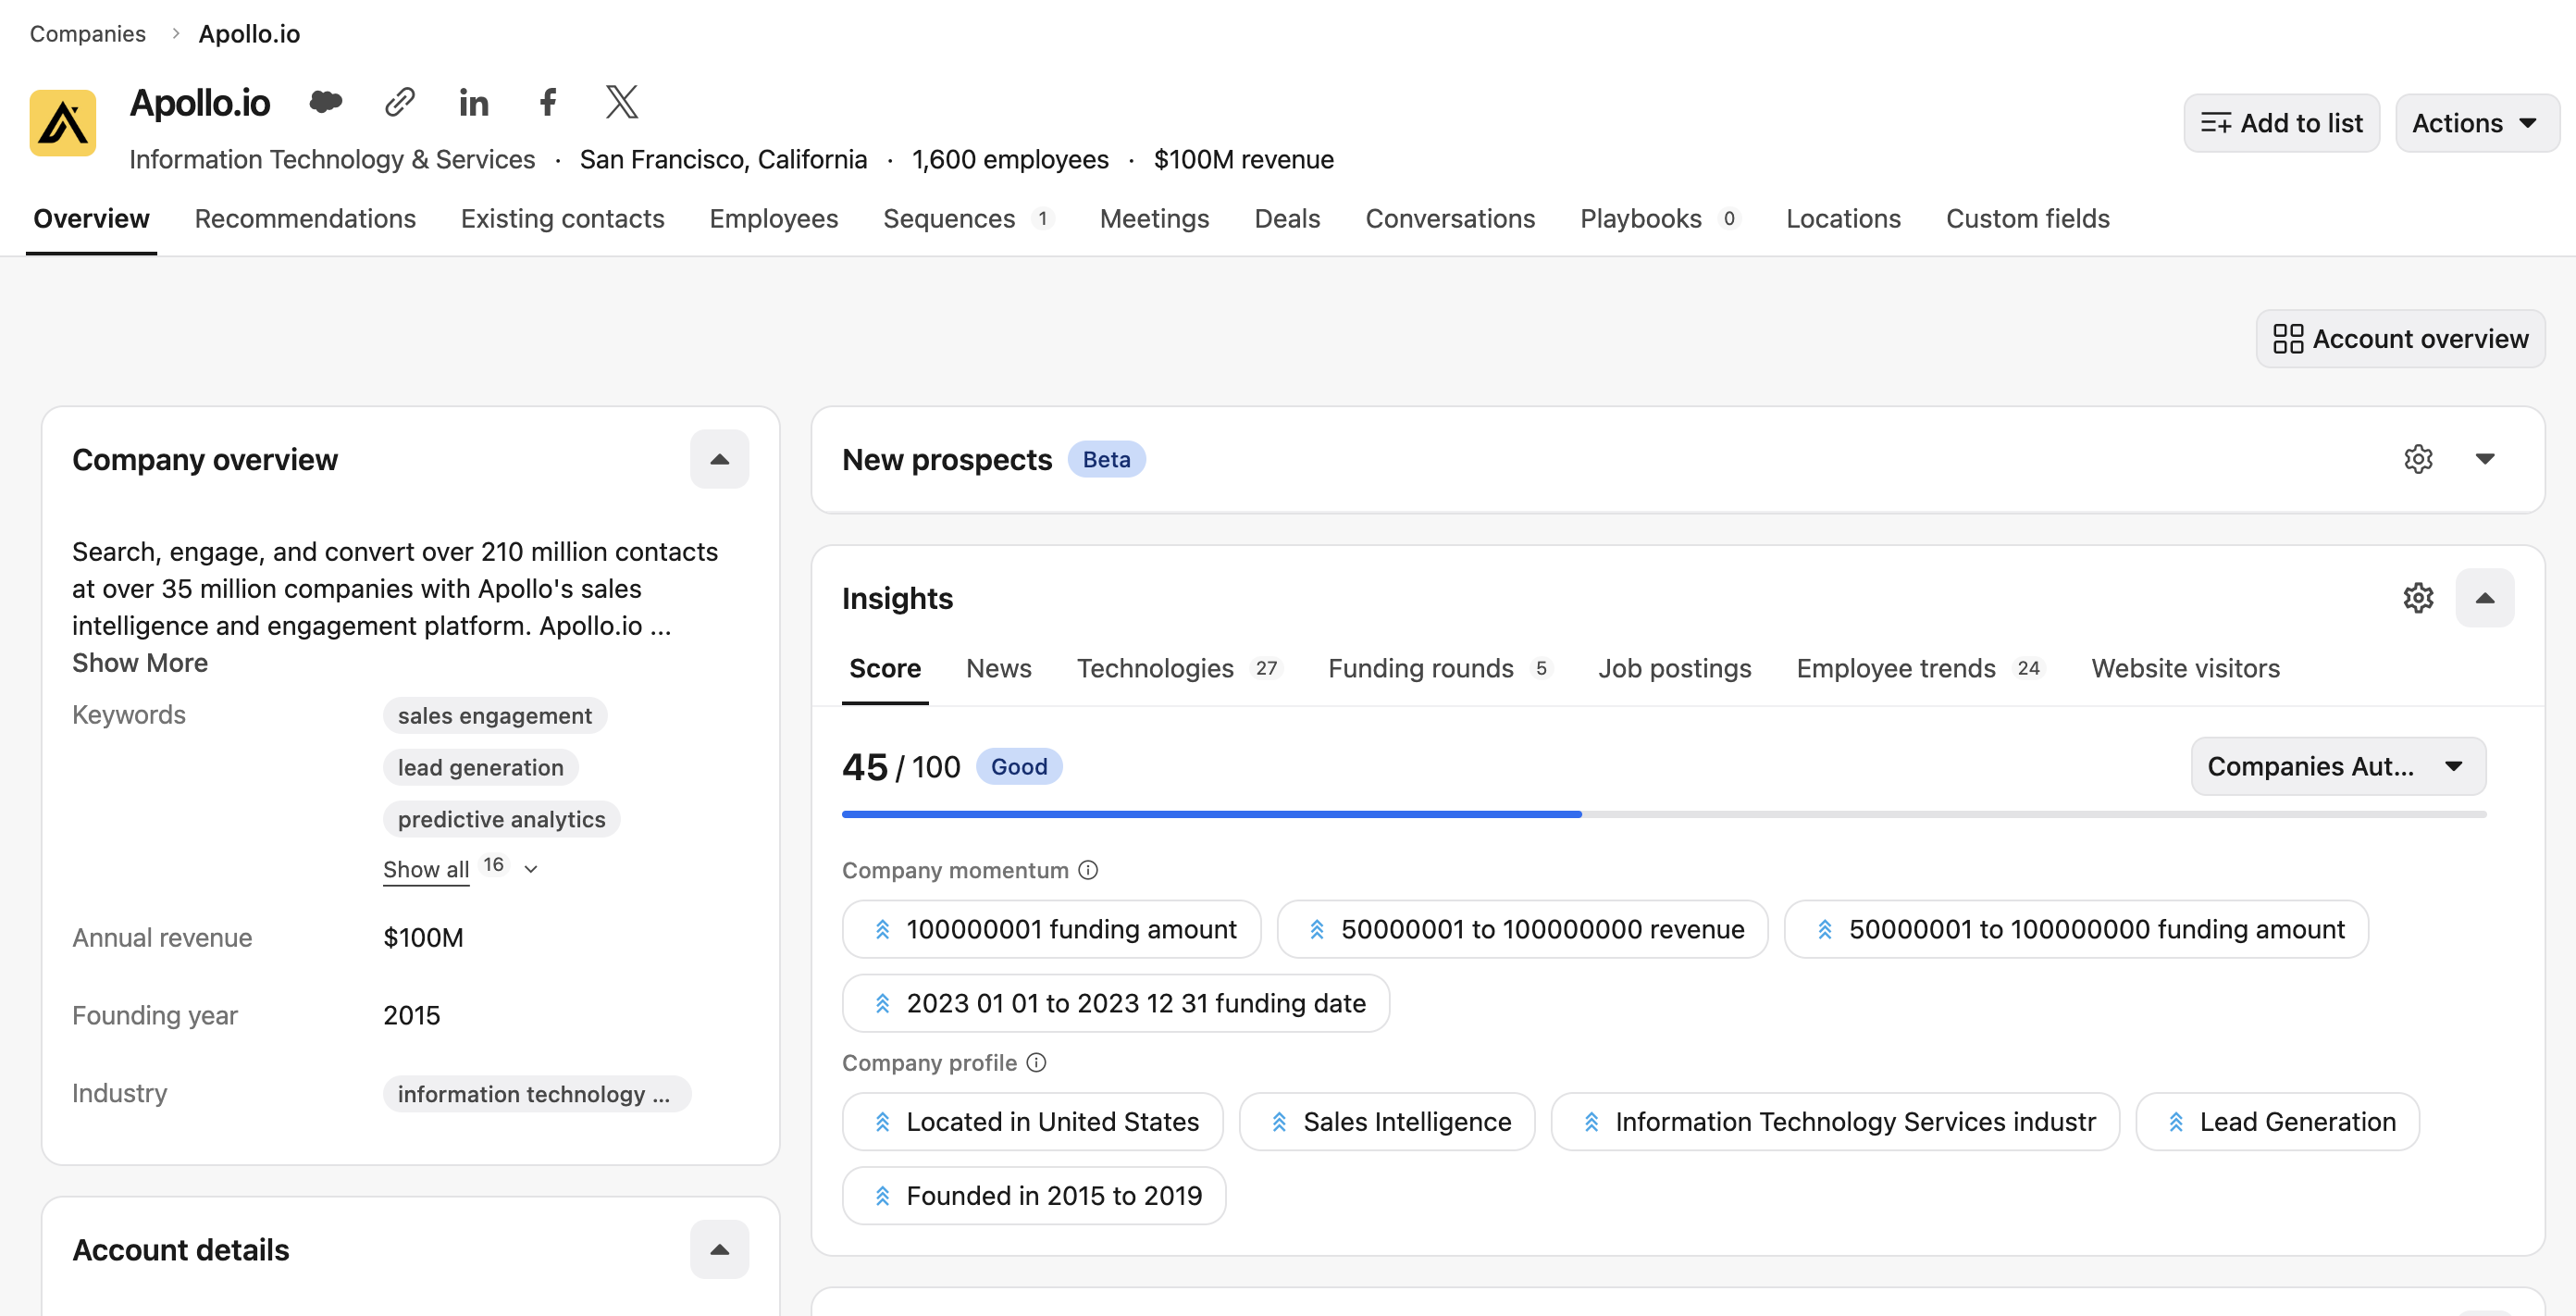Open Insights panel settings gear
2576x1316 pixels.
pyautogui.click(x=2418, y=598)
